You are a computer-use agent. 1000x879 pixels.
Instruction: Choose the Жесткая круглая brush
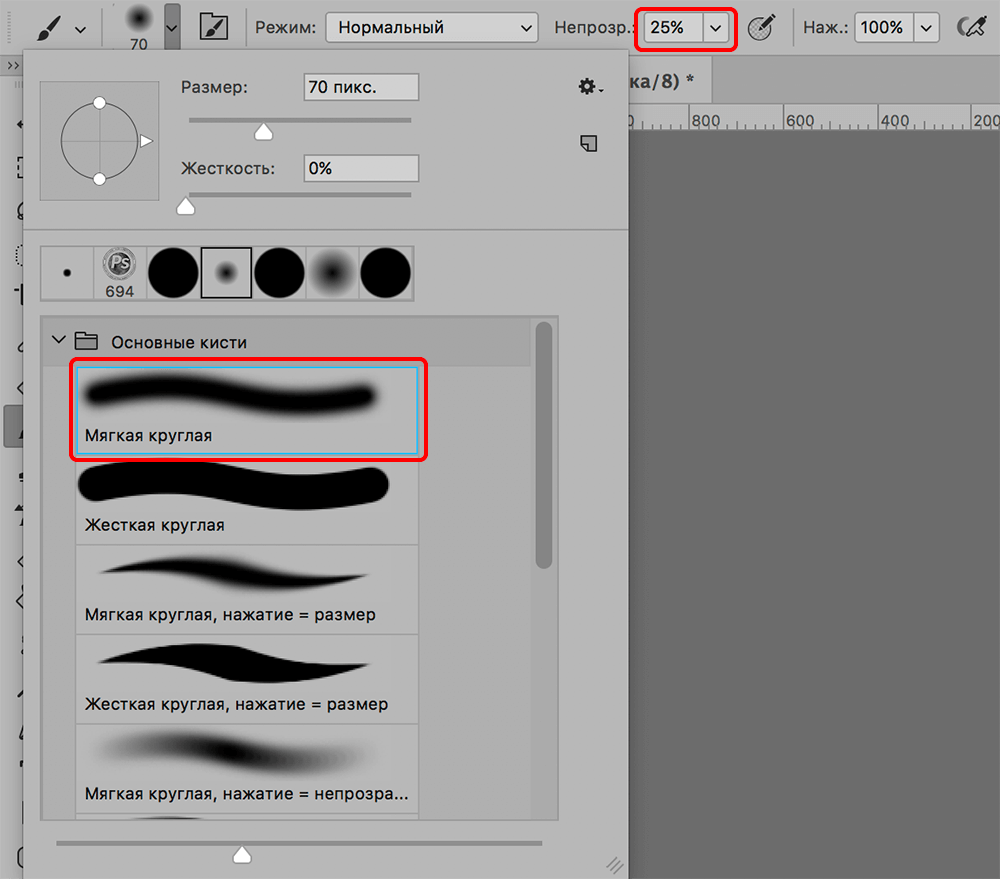247,500
